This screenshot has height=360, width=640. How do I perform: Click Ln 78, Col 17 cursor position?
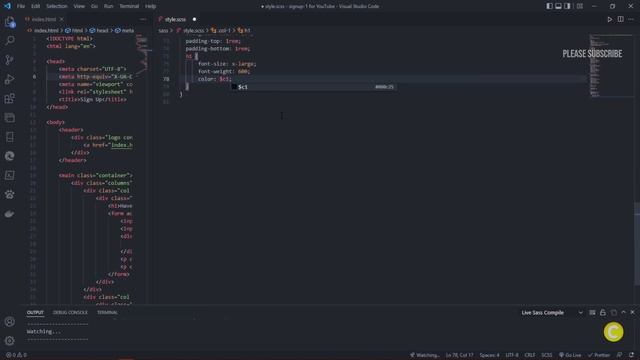click(x=460, y=355)
